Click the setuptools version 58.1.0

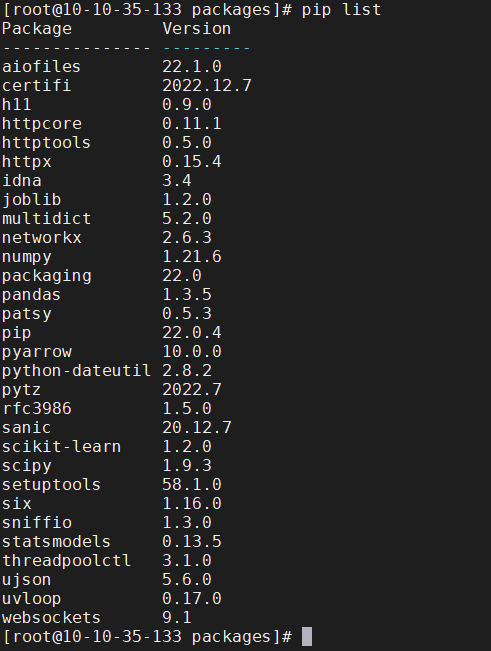click(192, 485)
